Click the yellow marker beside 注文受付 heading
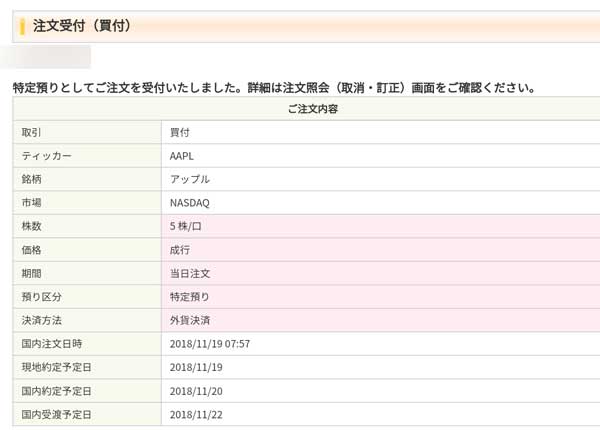 [23, 26]
